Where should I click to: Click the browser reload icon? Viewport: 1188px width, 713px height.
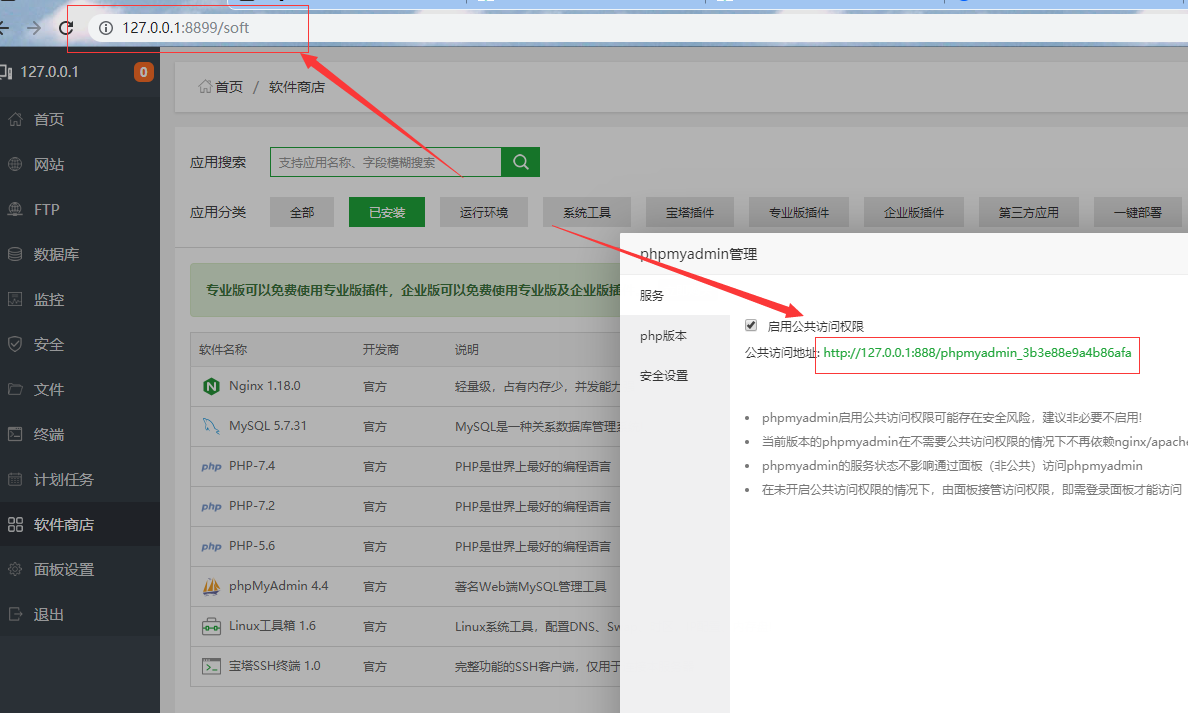tap(66, 28)
